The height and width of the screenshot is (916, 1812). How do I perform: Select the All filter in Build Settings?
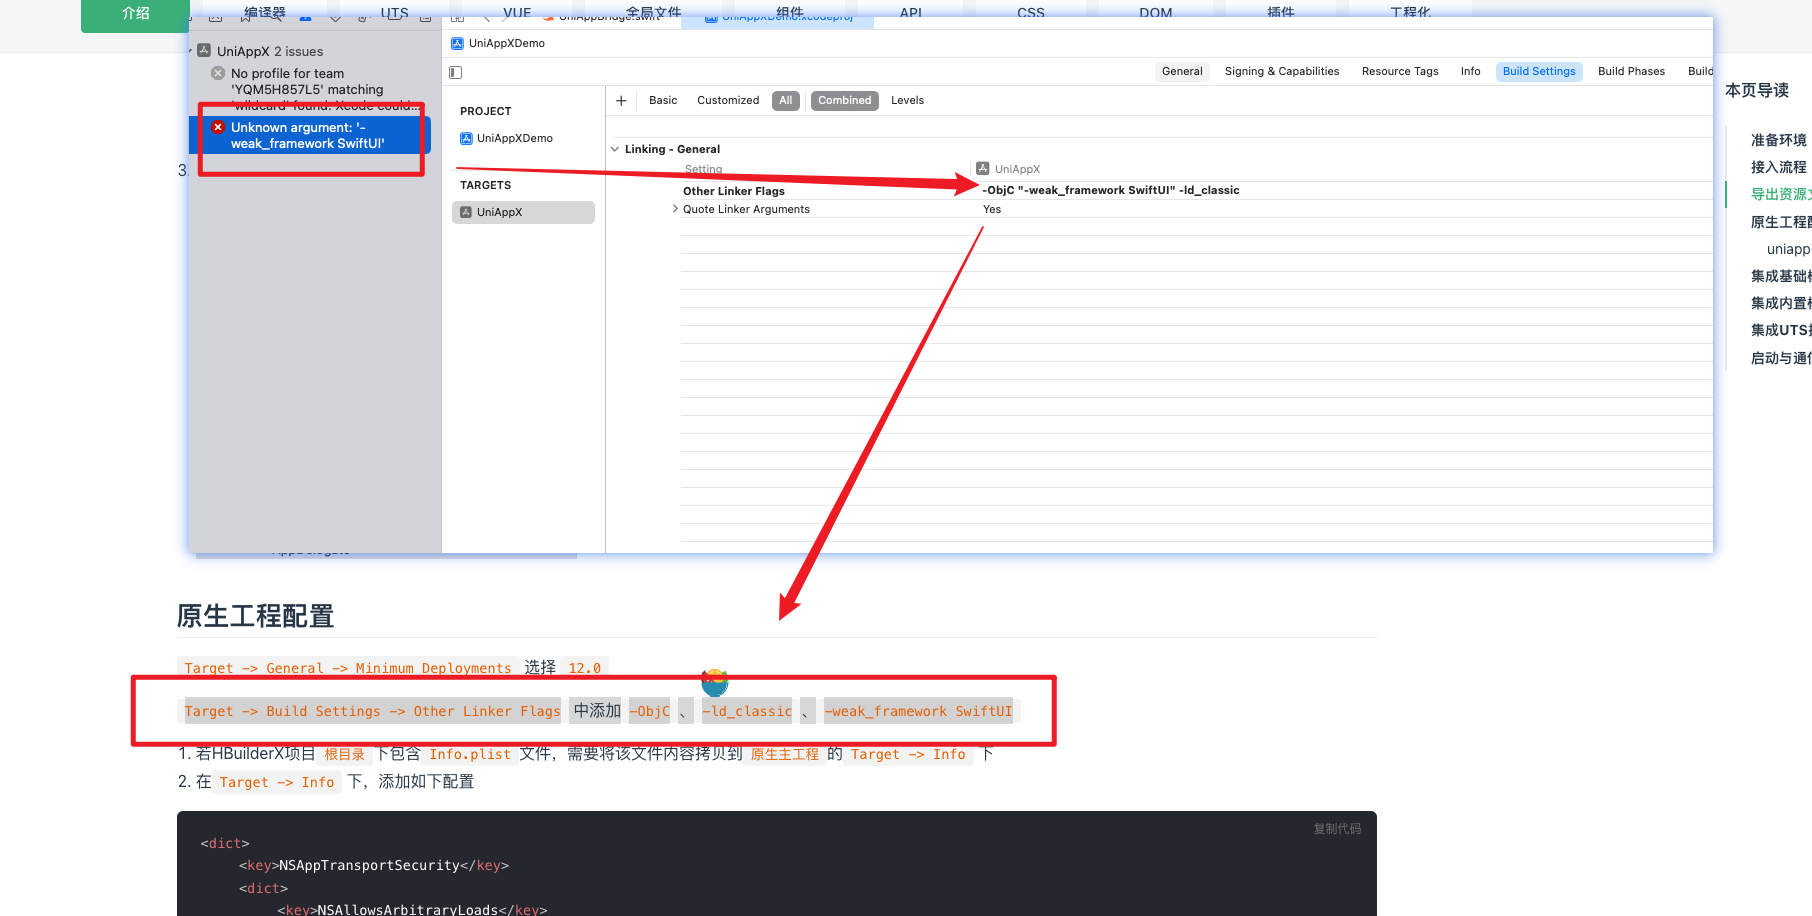coord(786,100)
